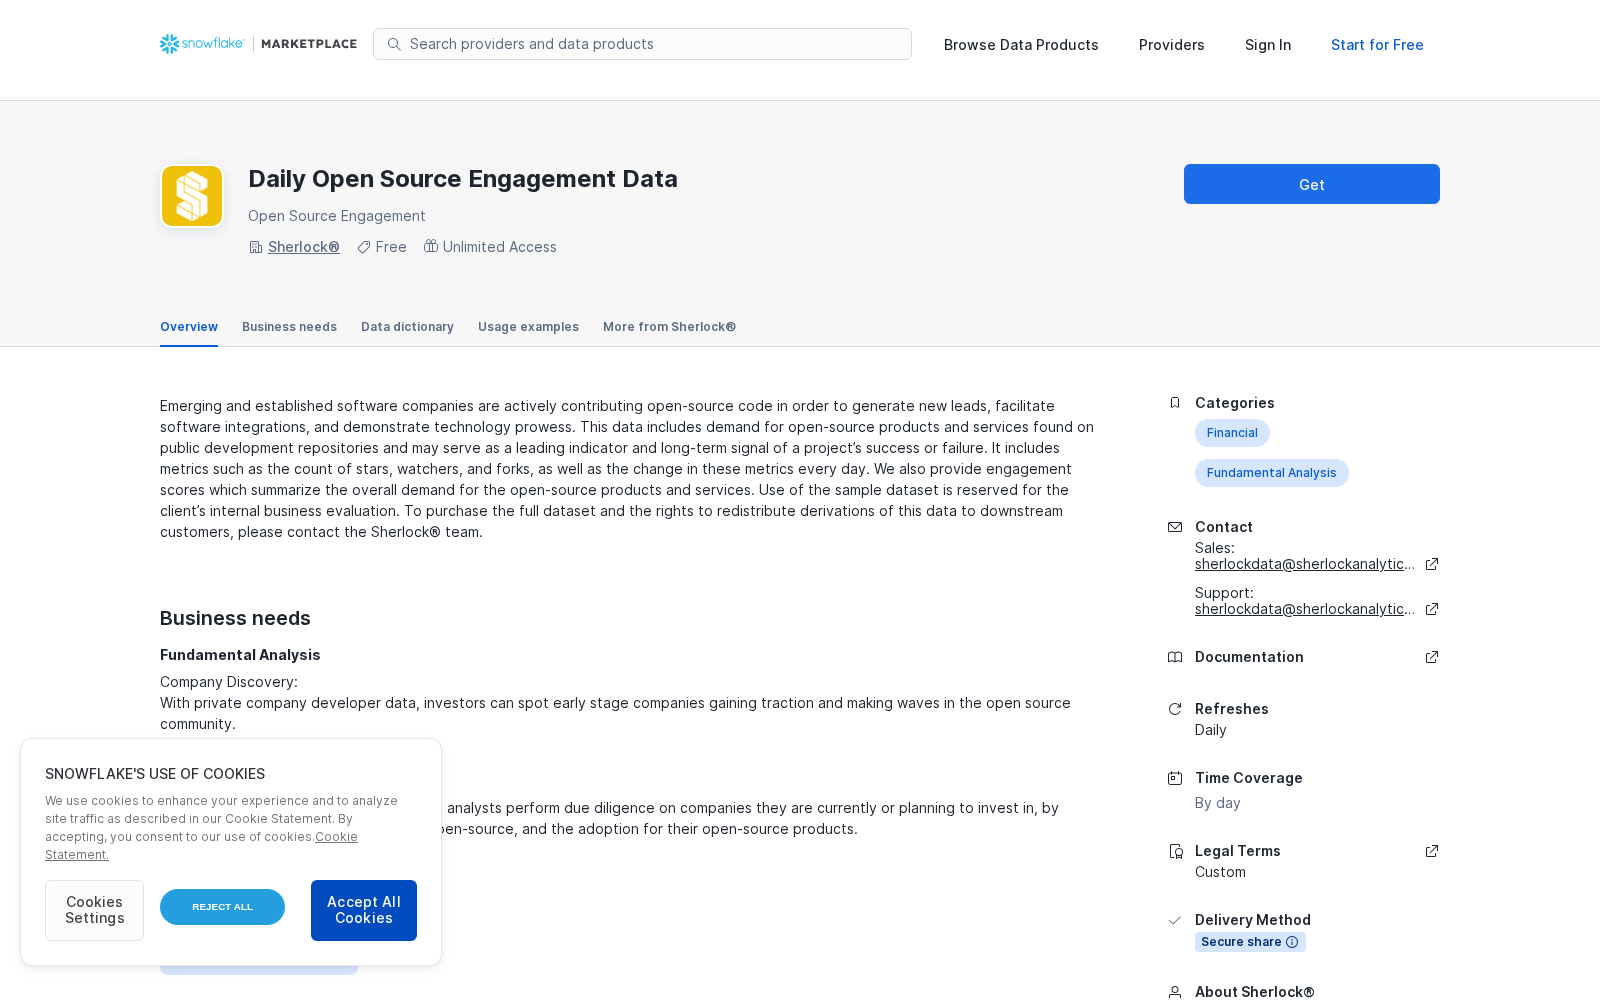Click the price tag icon next to Free
Viewport: 1600px width, 1000px height.
point(364,247)
